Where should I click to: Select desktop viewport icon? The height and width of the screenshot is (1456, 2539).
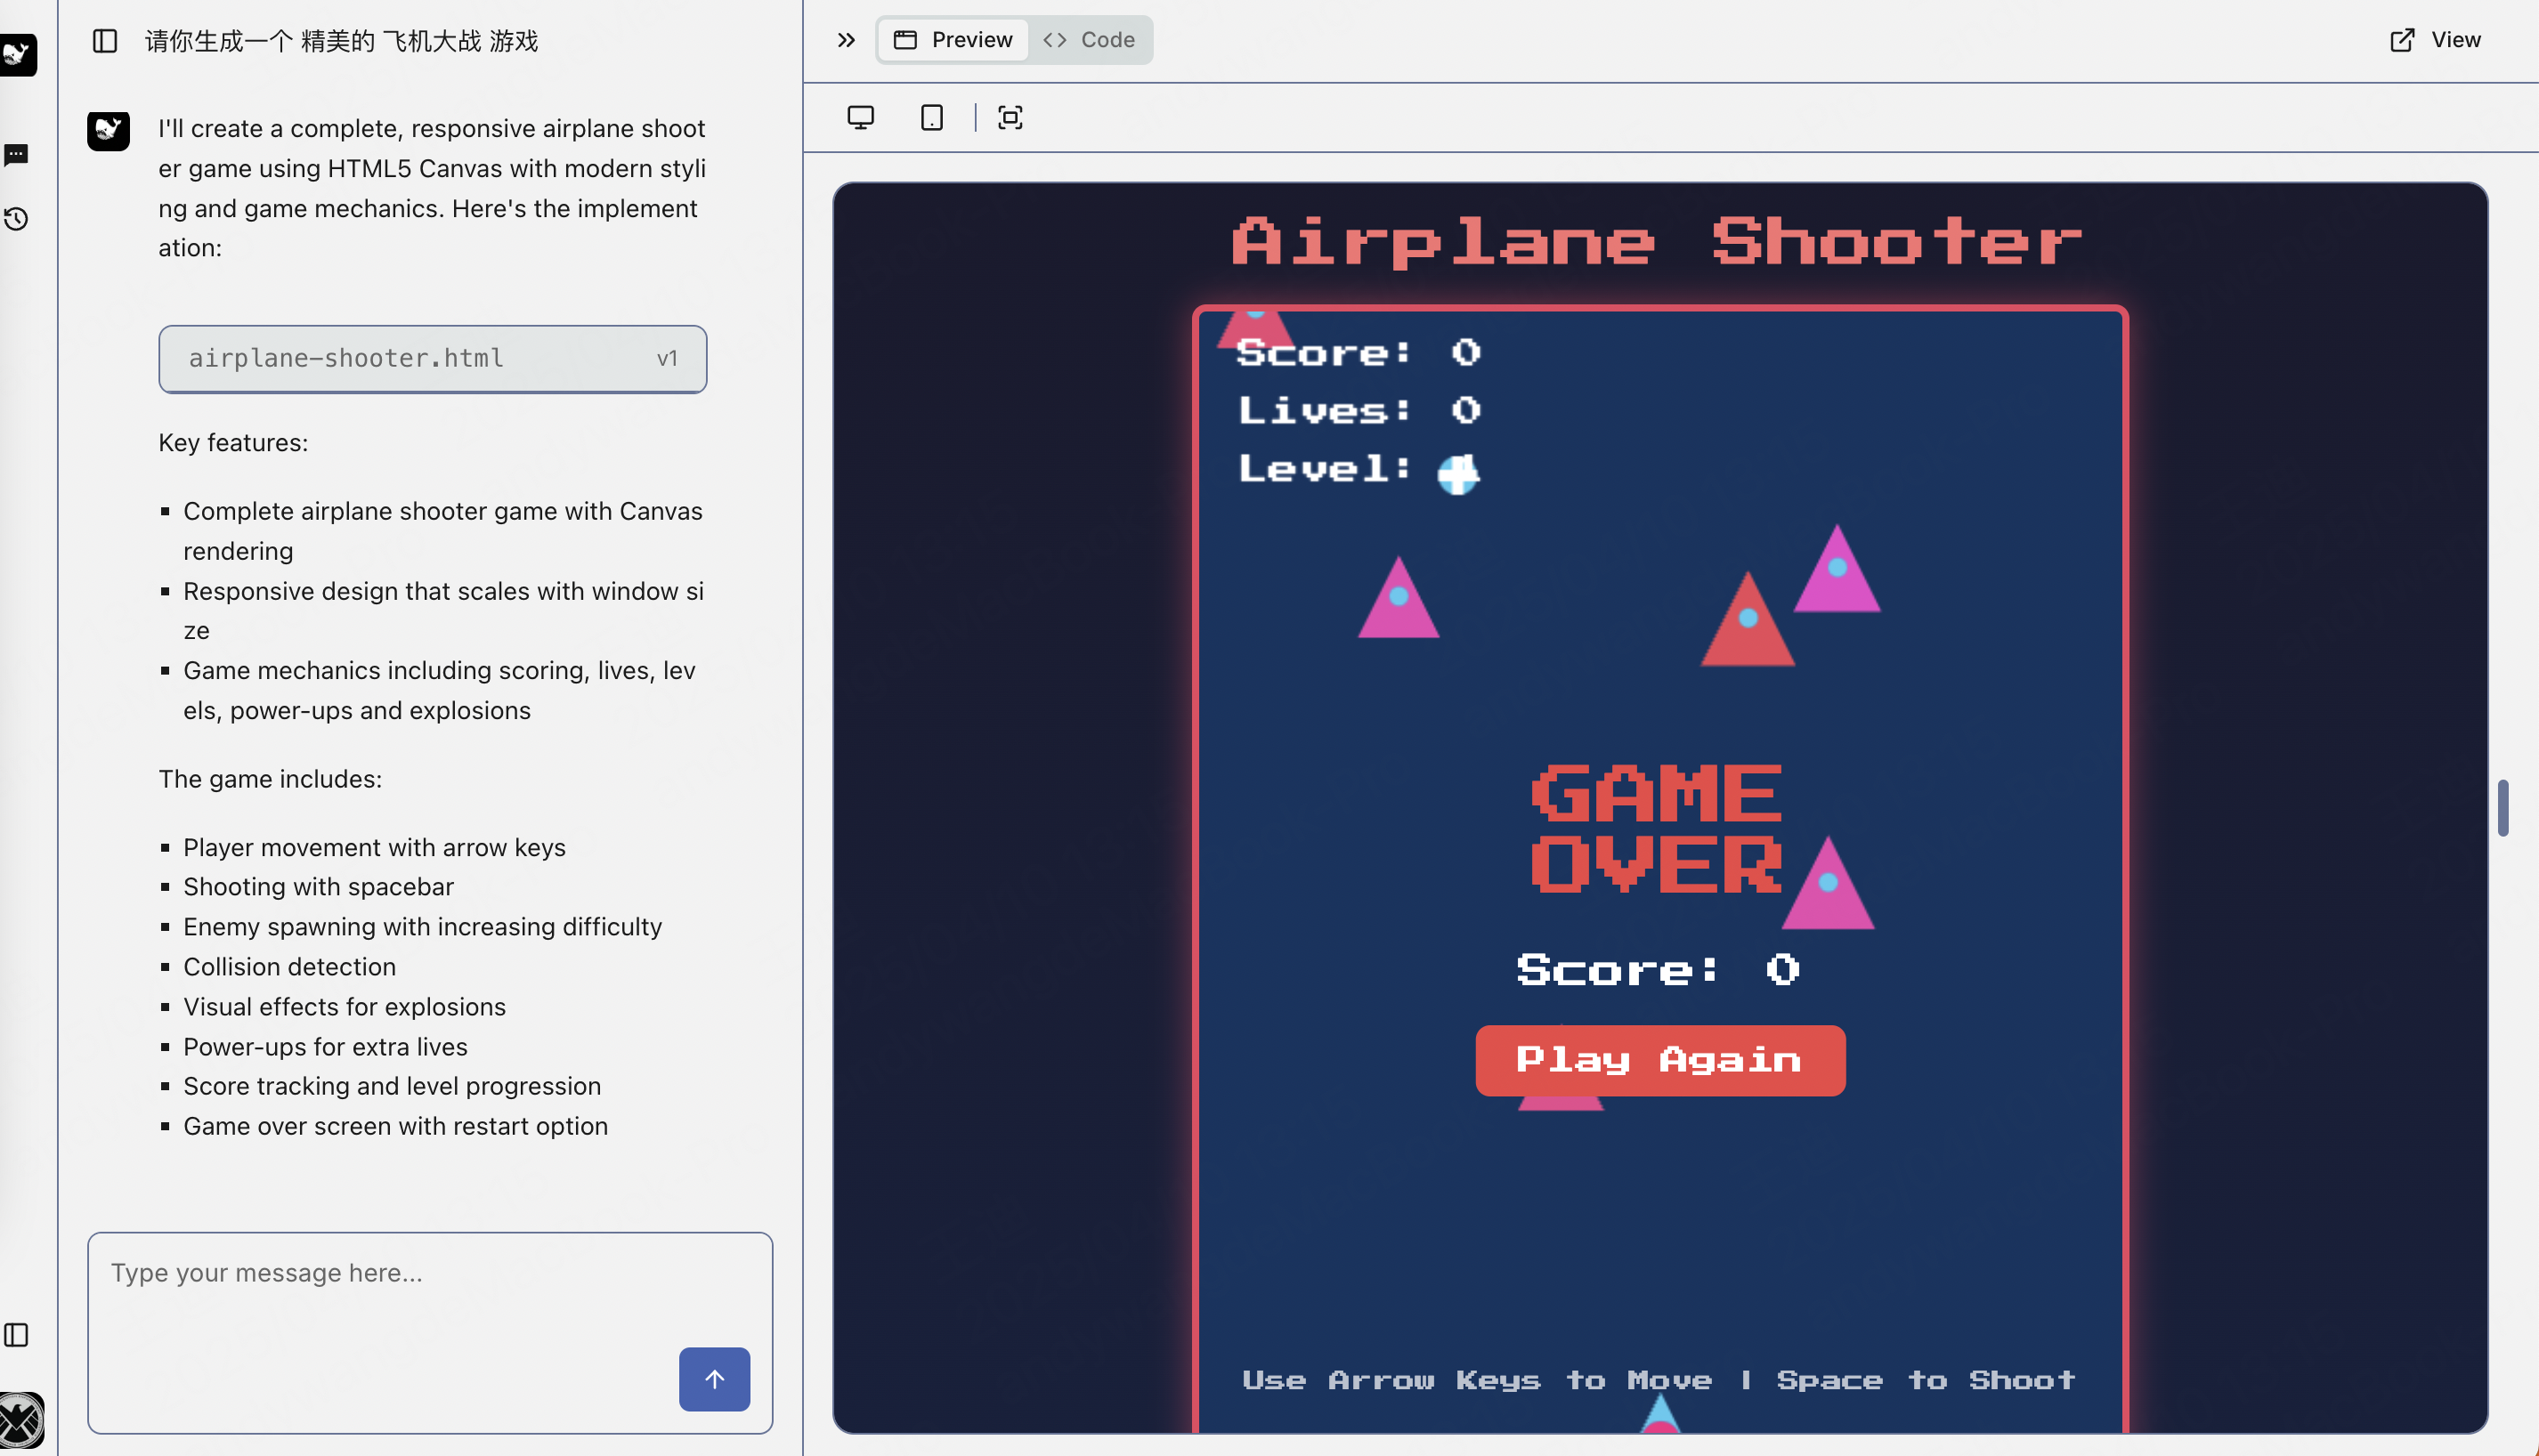click(x=860, y=118)
